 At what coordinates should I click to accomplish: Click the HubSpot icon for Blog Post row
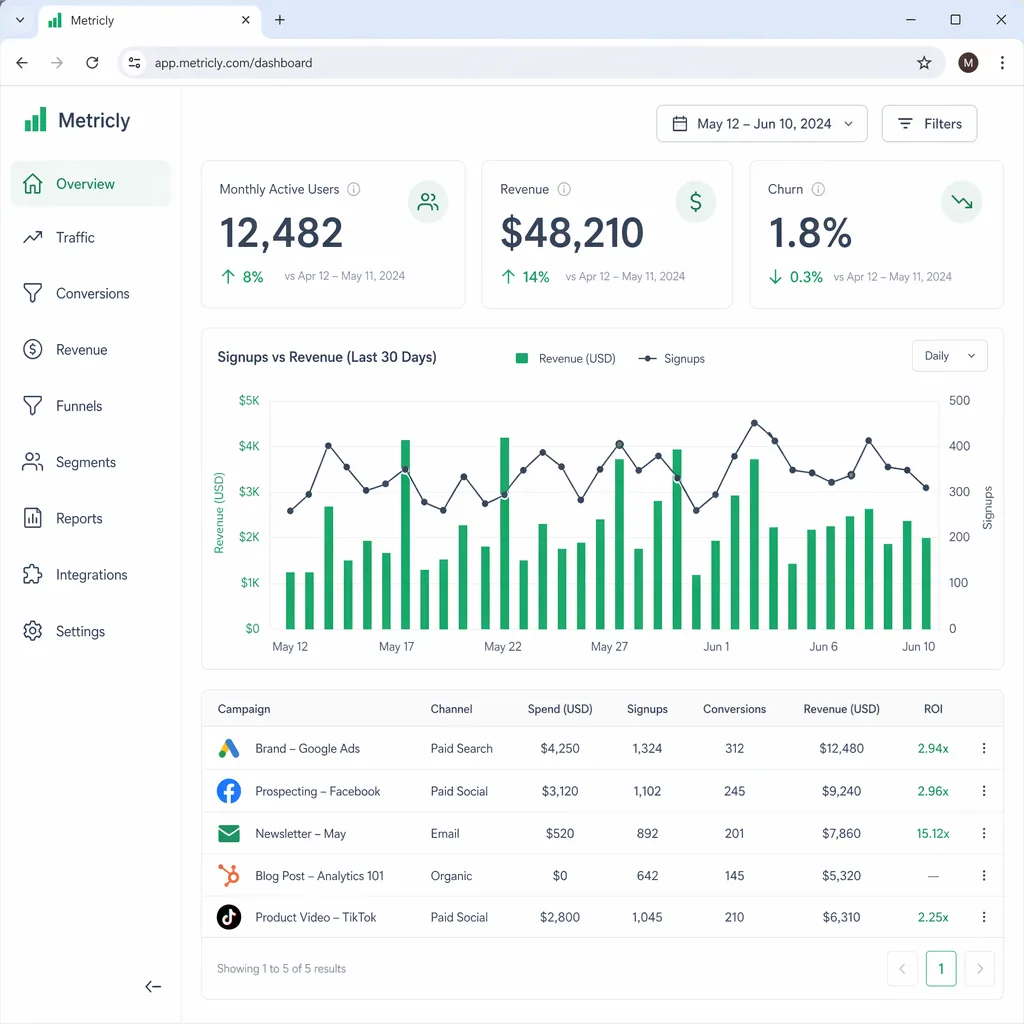tap(229, 874)
